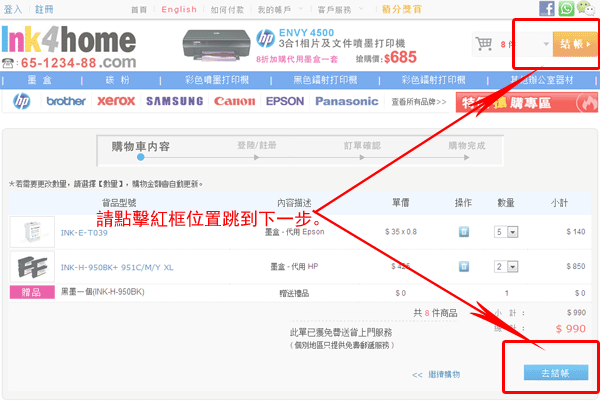Click the $ 35 x 0.8 unit price
Screen dimensions: 600x401
tap(401, 231)
